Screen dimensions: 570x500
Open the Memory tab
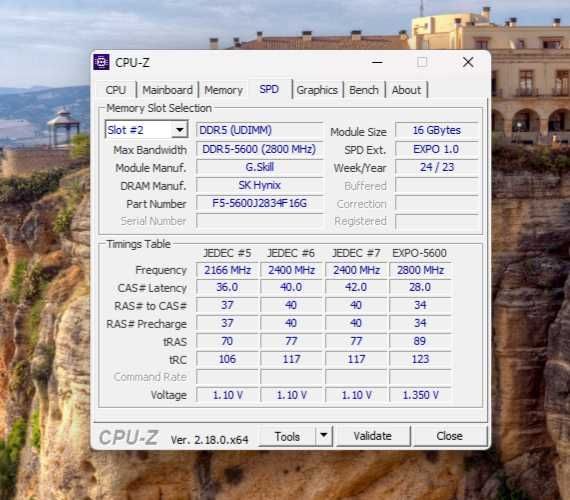click(224, 90)
